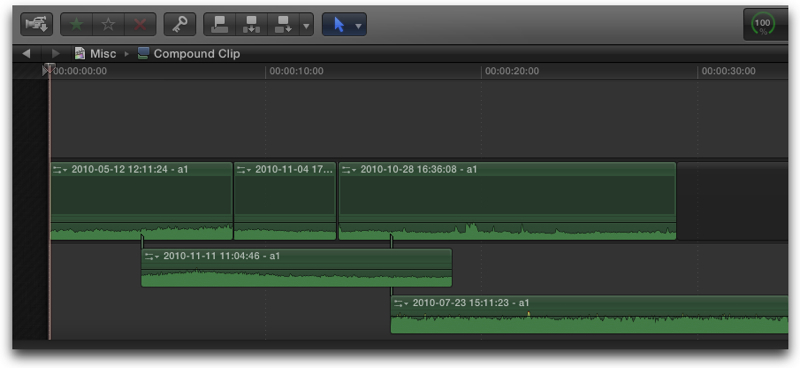Image resolution: width=800 pixels, height=368 pixels.
Task: Select clip 2010-10-28 16:36:08 - a1
Action: tap(507, 201)
